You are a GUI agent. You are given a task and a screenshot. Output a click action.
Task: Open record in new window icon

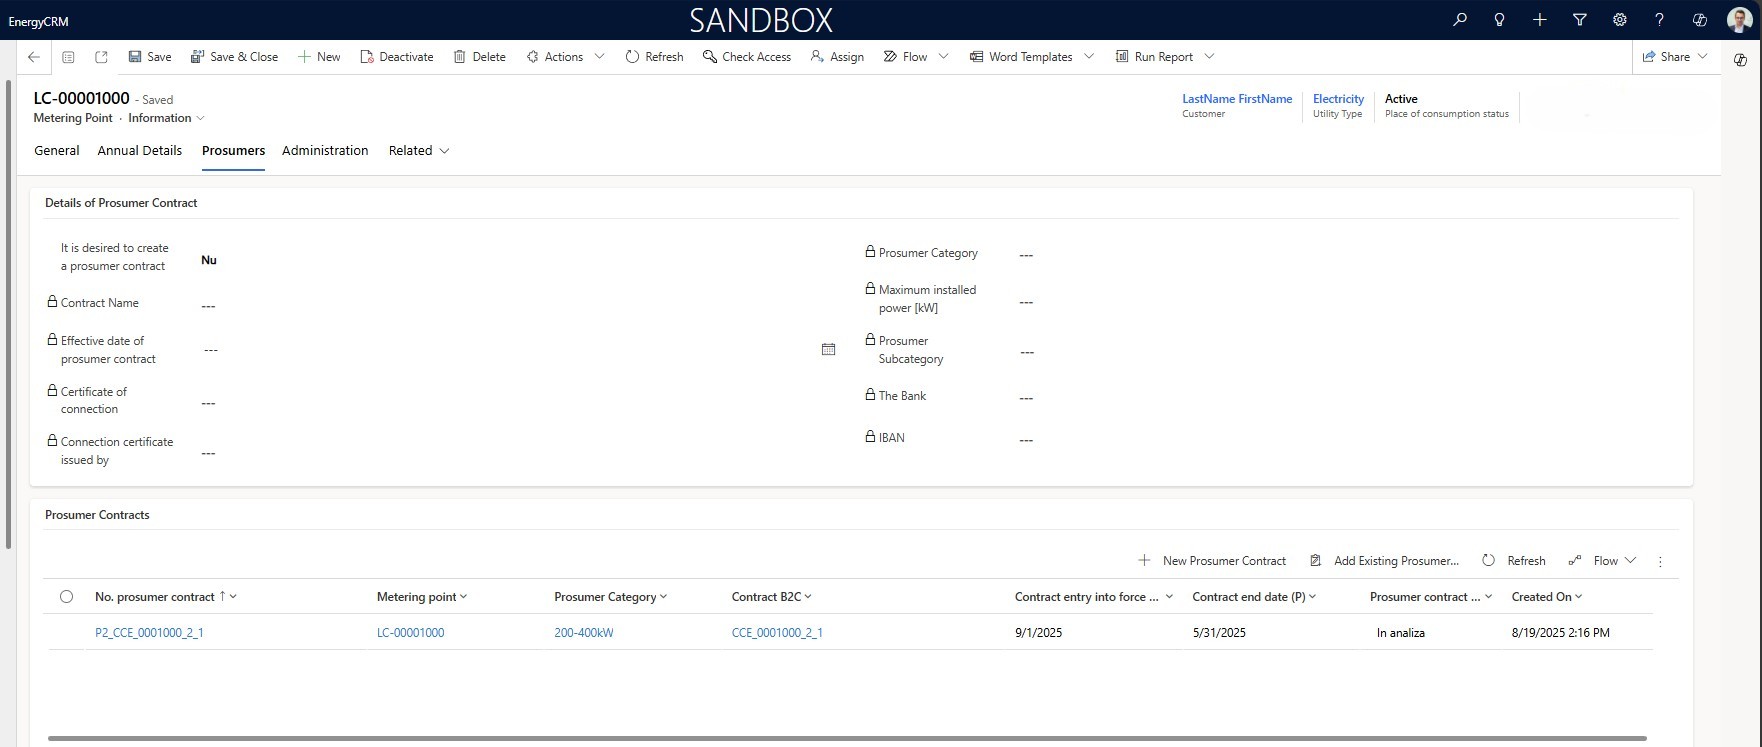click(x=101, y=57)
